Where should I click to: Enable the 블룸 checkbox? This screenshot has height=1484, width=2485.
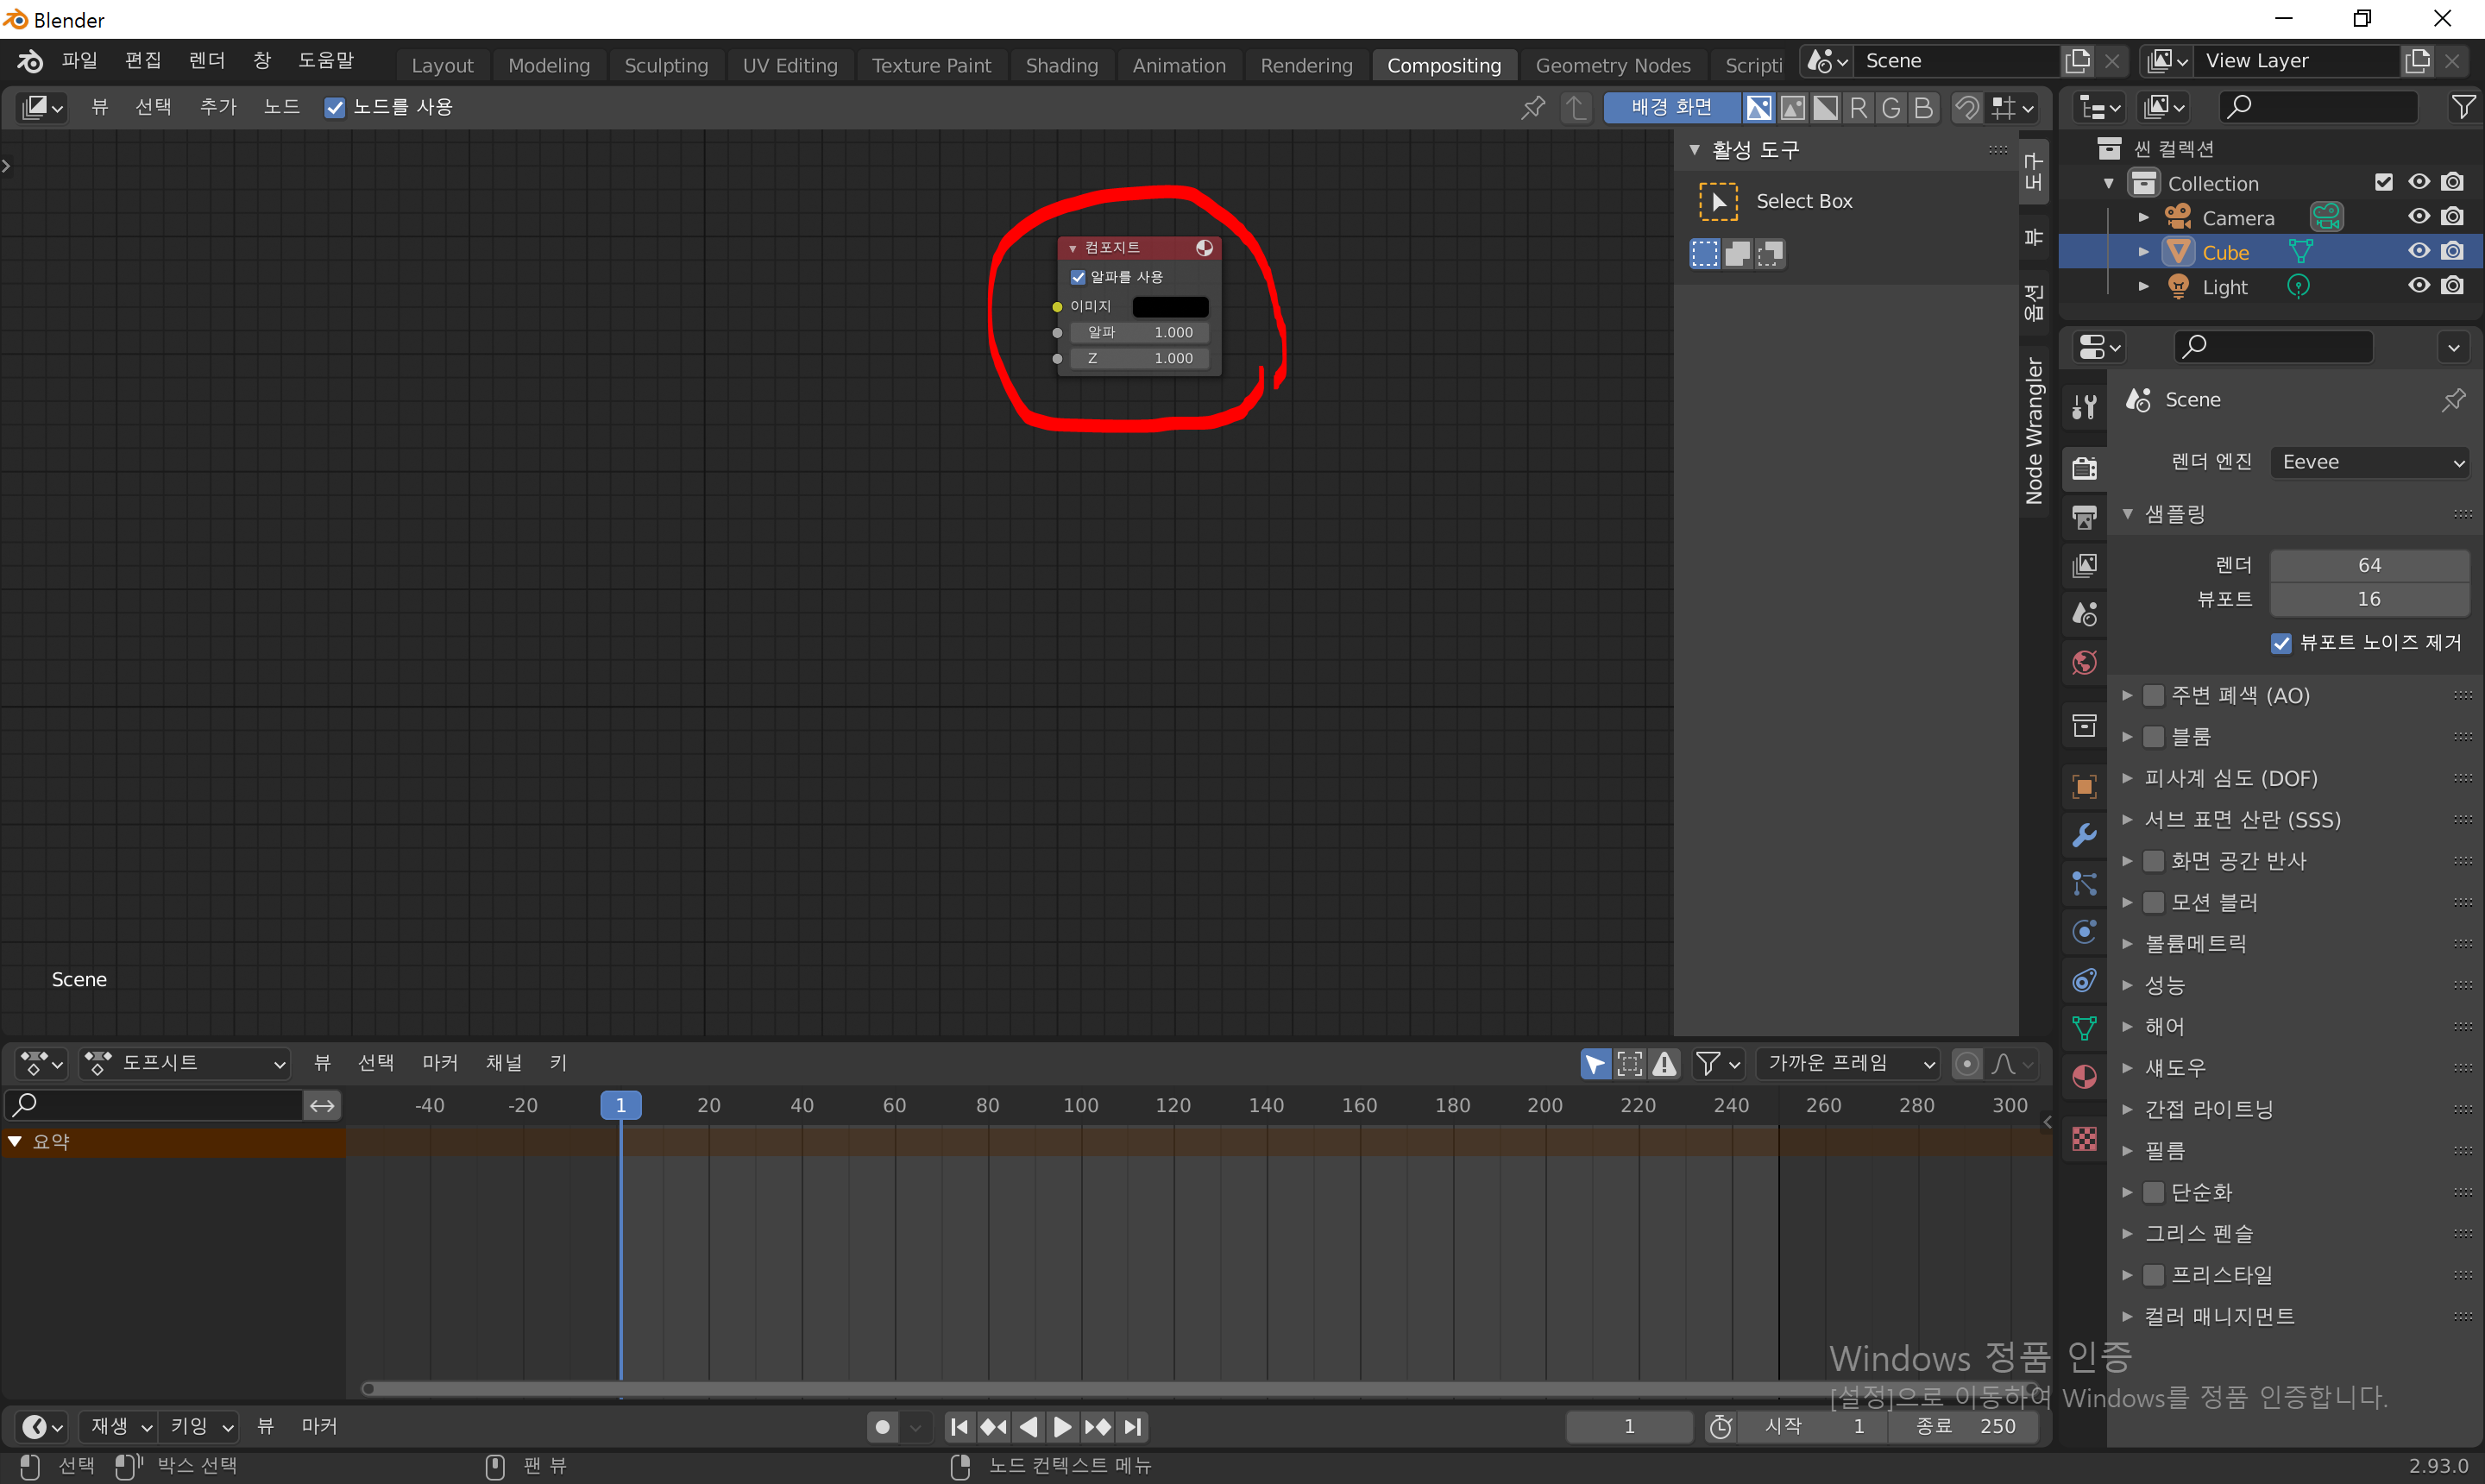click(x=2154, y=737)
